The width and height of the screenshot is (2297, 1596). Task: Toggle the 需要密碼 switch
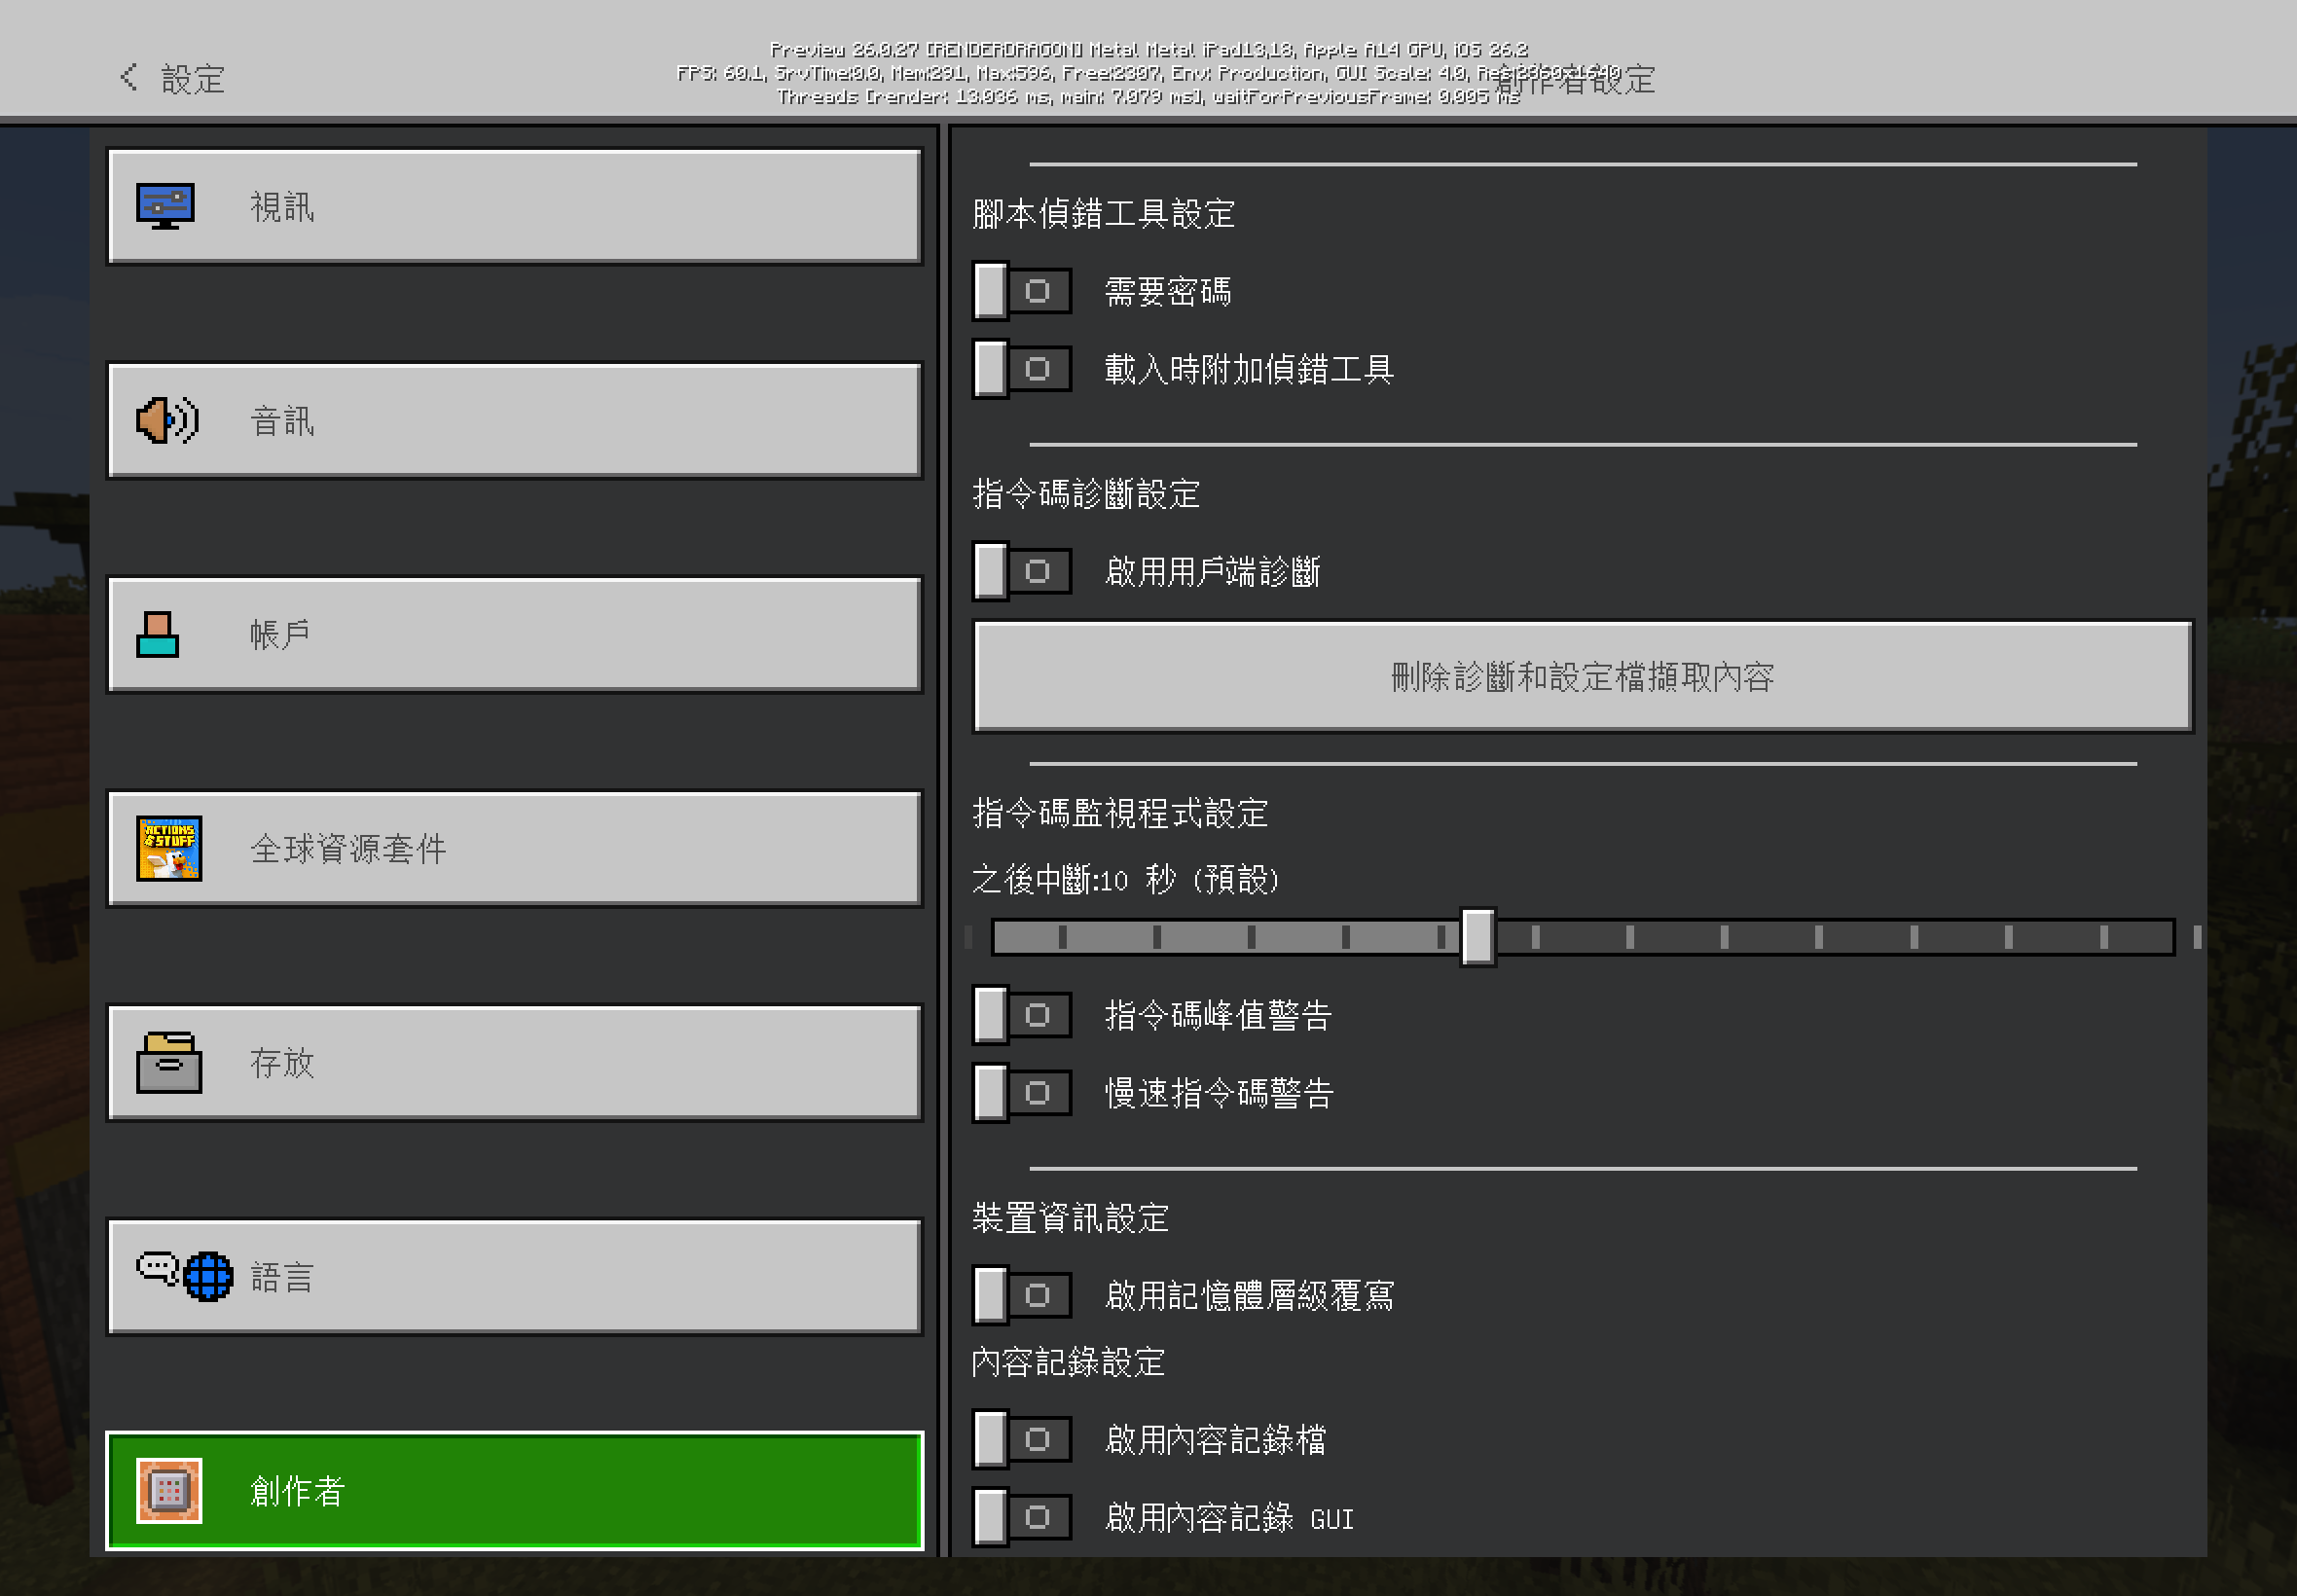[1021, 291]
